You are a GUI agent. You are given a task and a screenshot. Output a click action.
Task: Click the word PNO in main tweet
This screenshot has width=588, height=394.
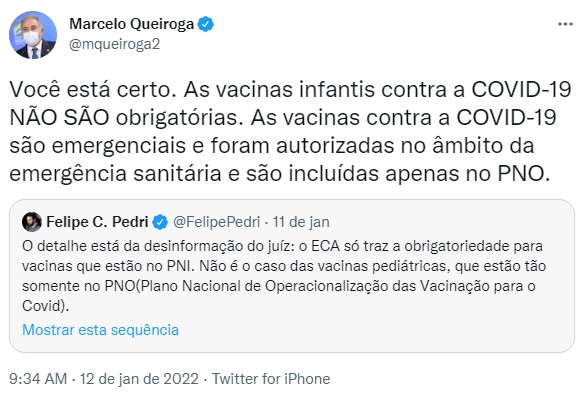tap(521, 174)
